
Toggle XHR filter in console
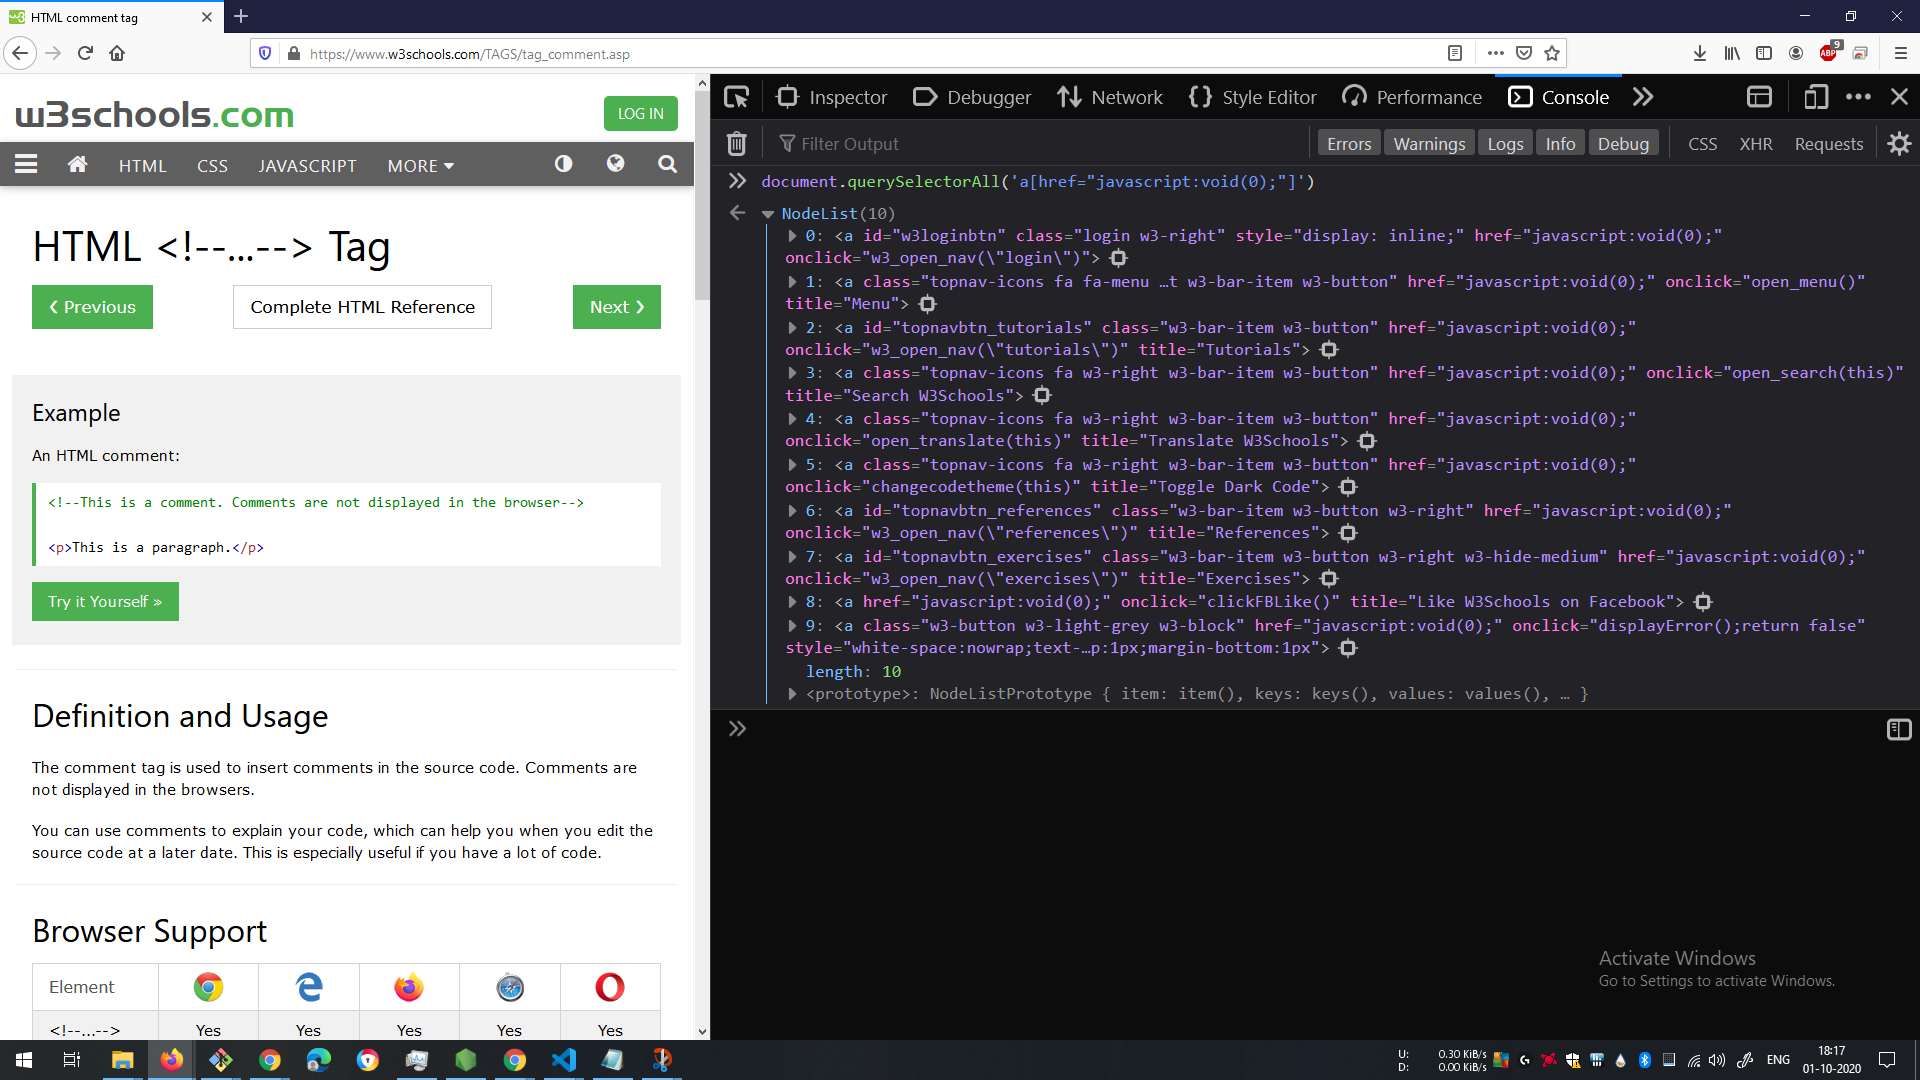[1756, 144]
